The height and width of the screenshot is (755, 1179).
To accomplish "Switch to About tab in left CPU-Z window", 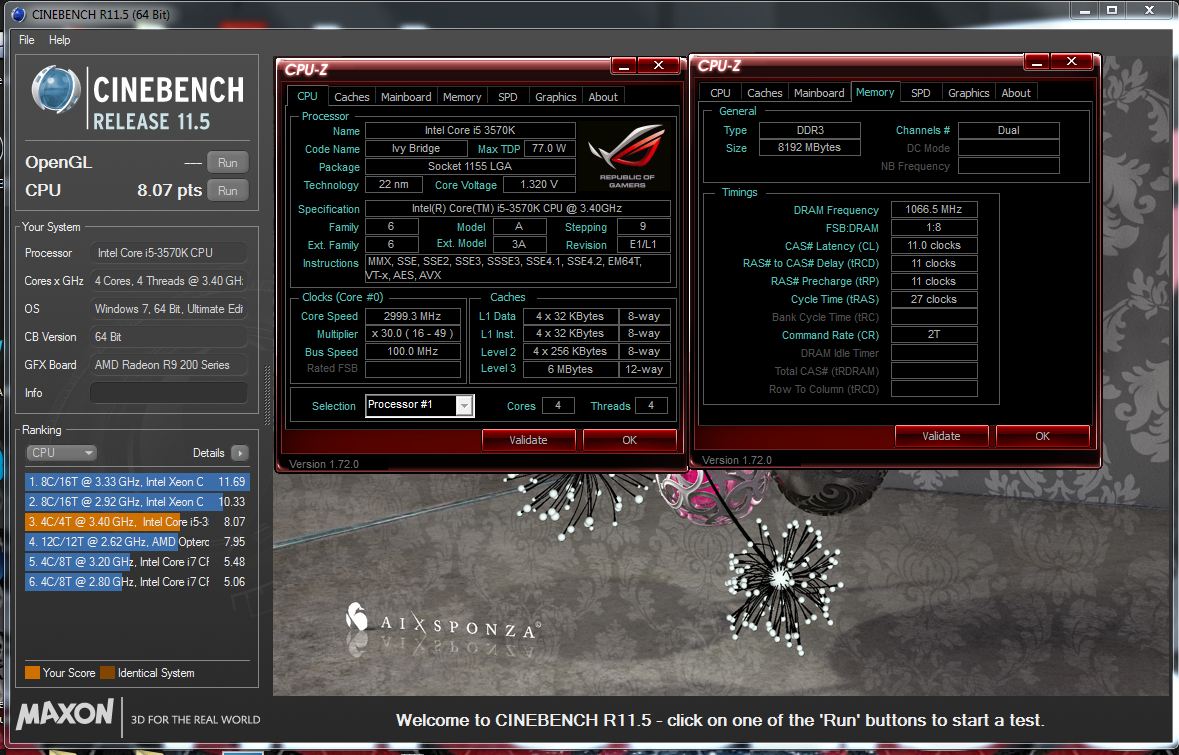I will pos(603,97).
